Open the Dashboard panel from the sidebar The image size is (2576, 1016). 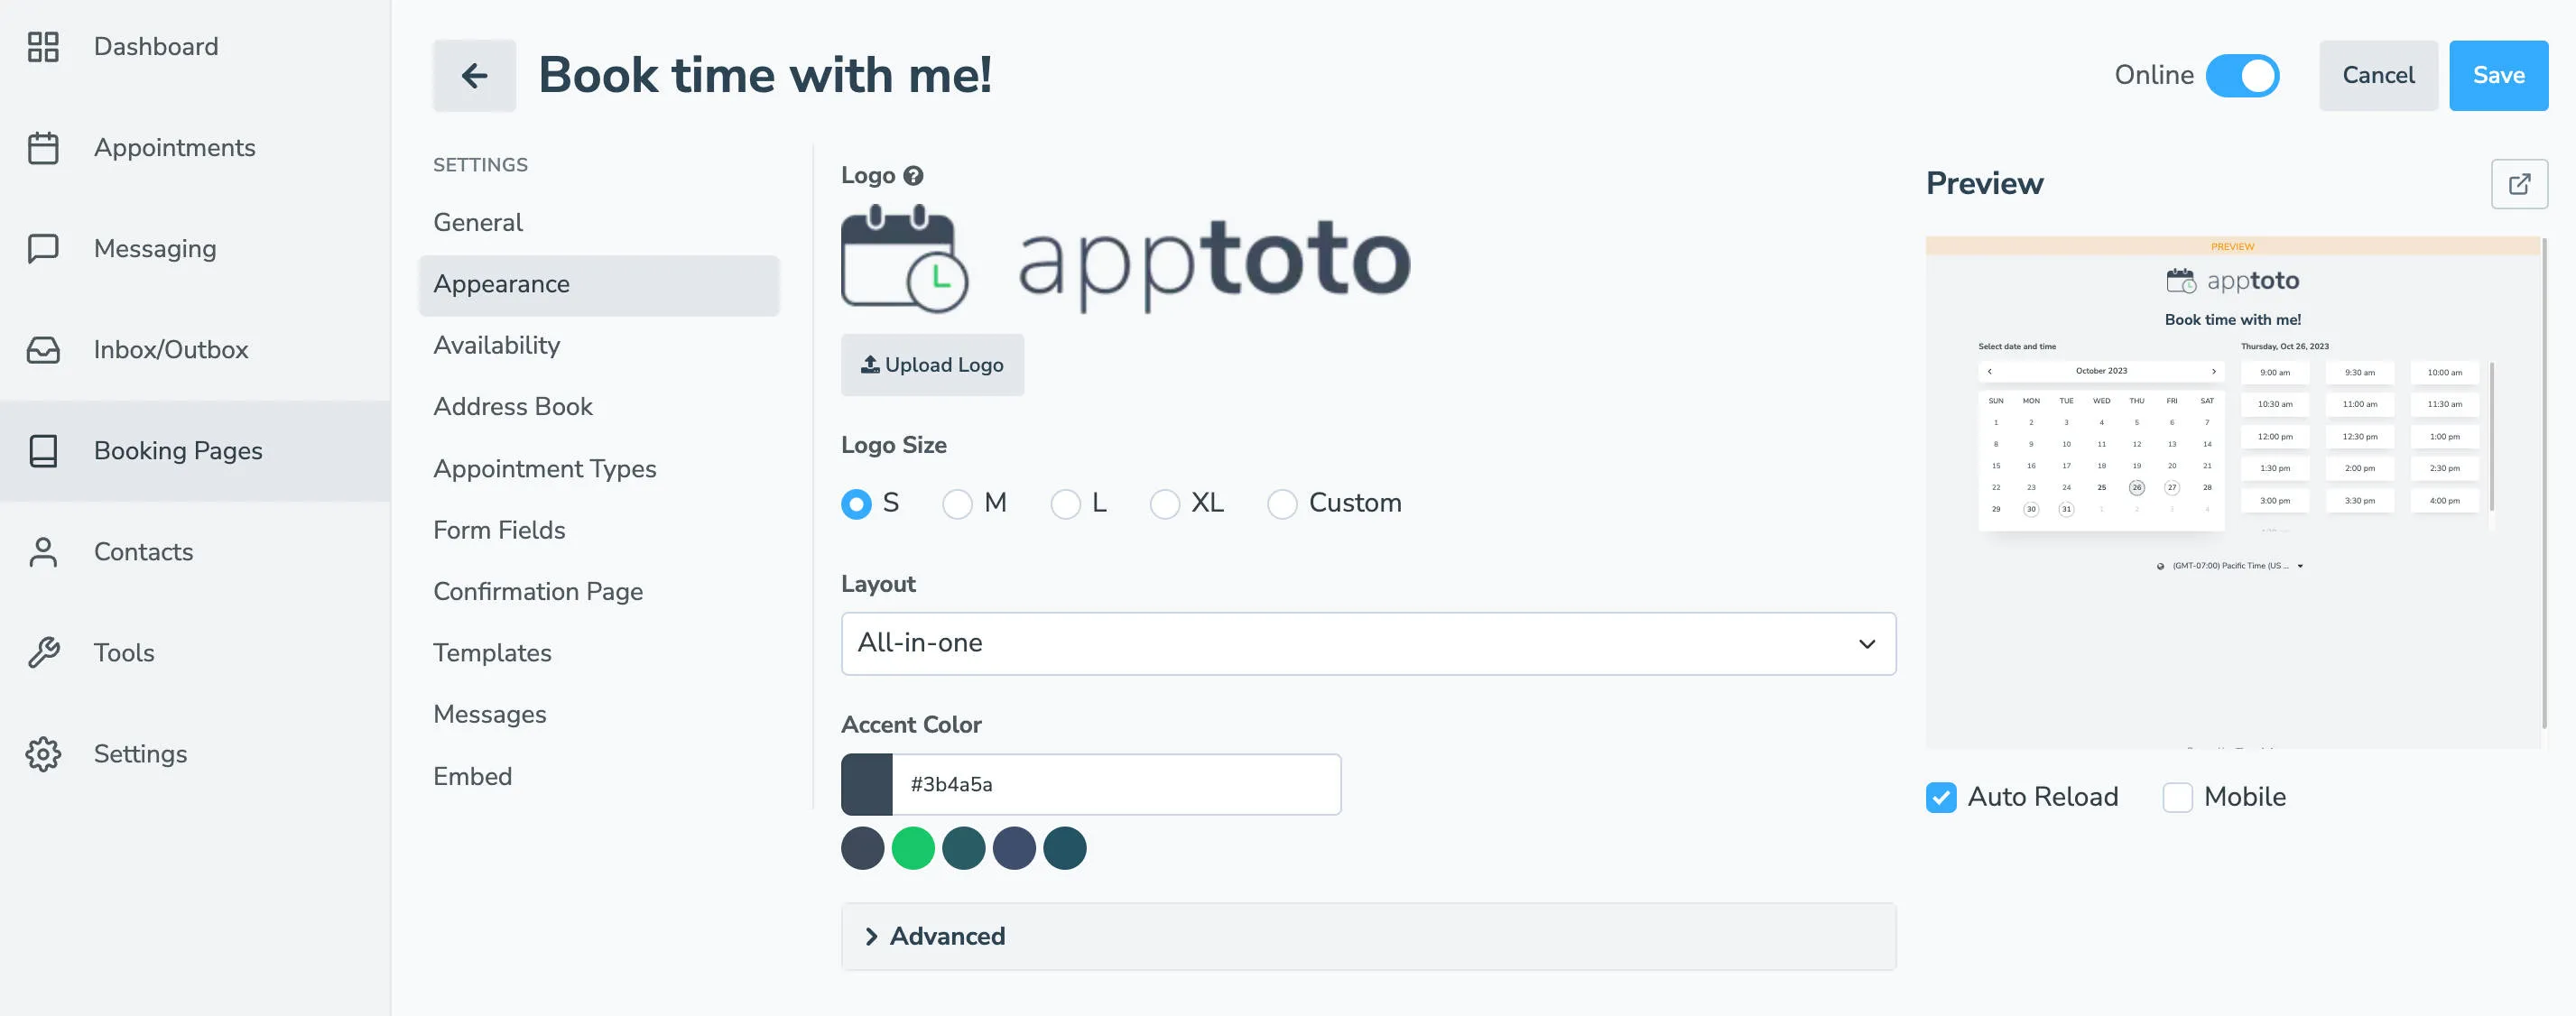point(44,46)
